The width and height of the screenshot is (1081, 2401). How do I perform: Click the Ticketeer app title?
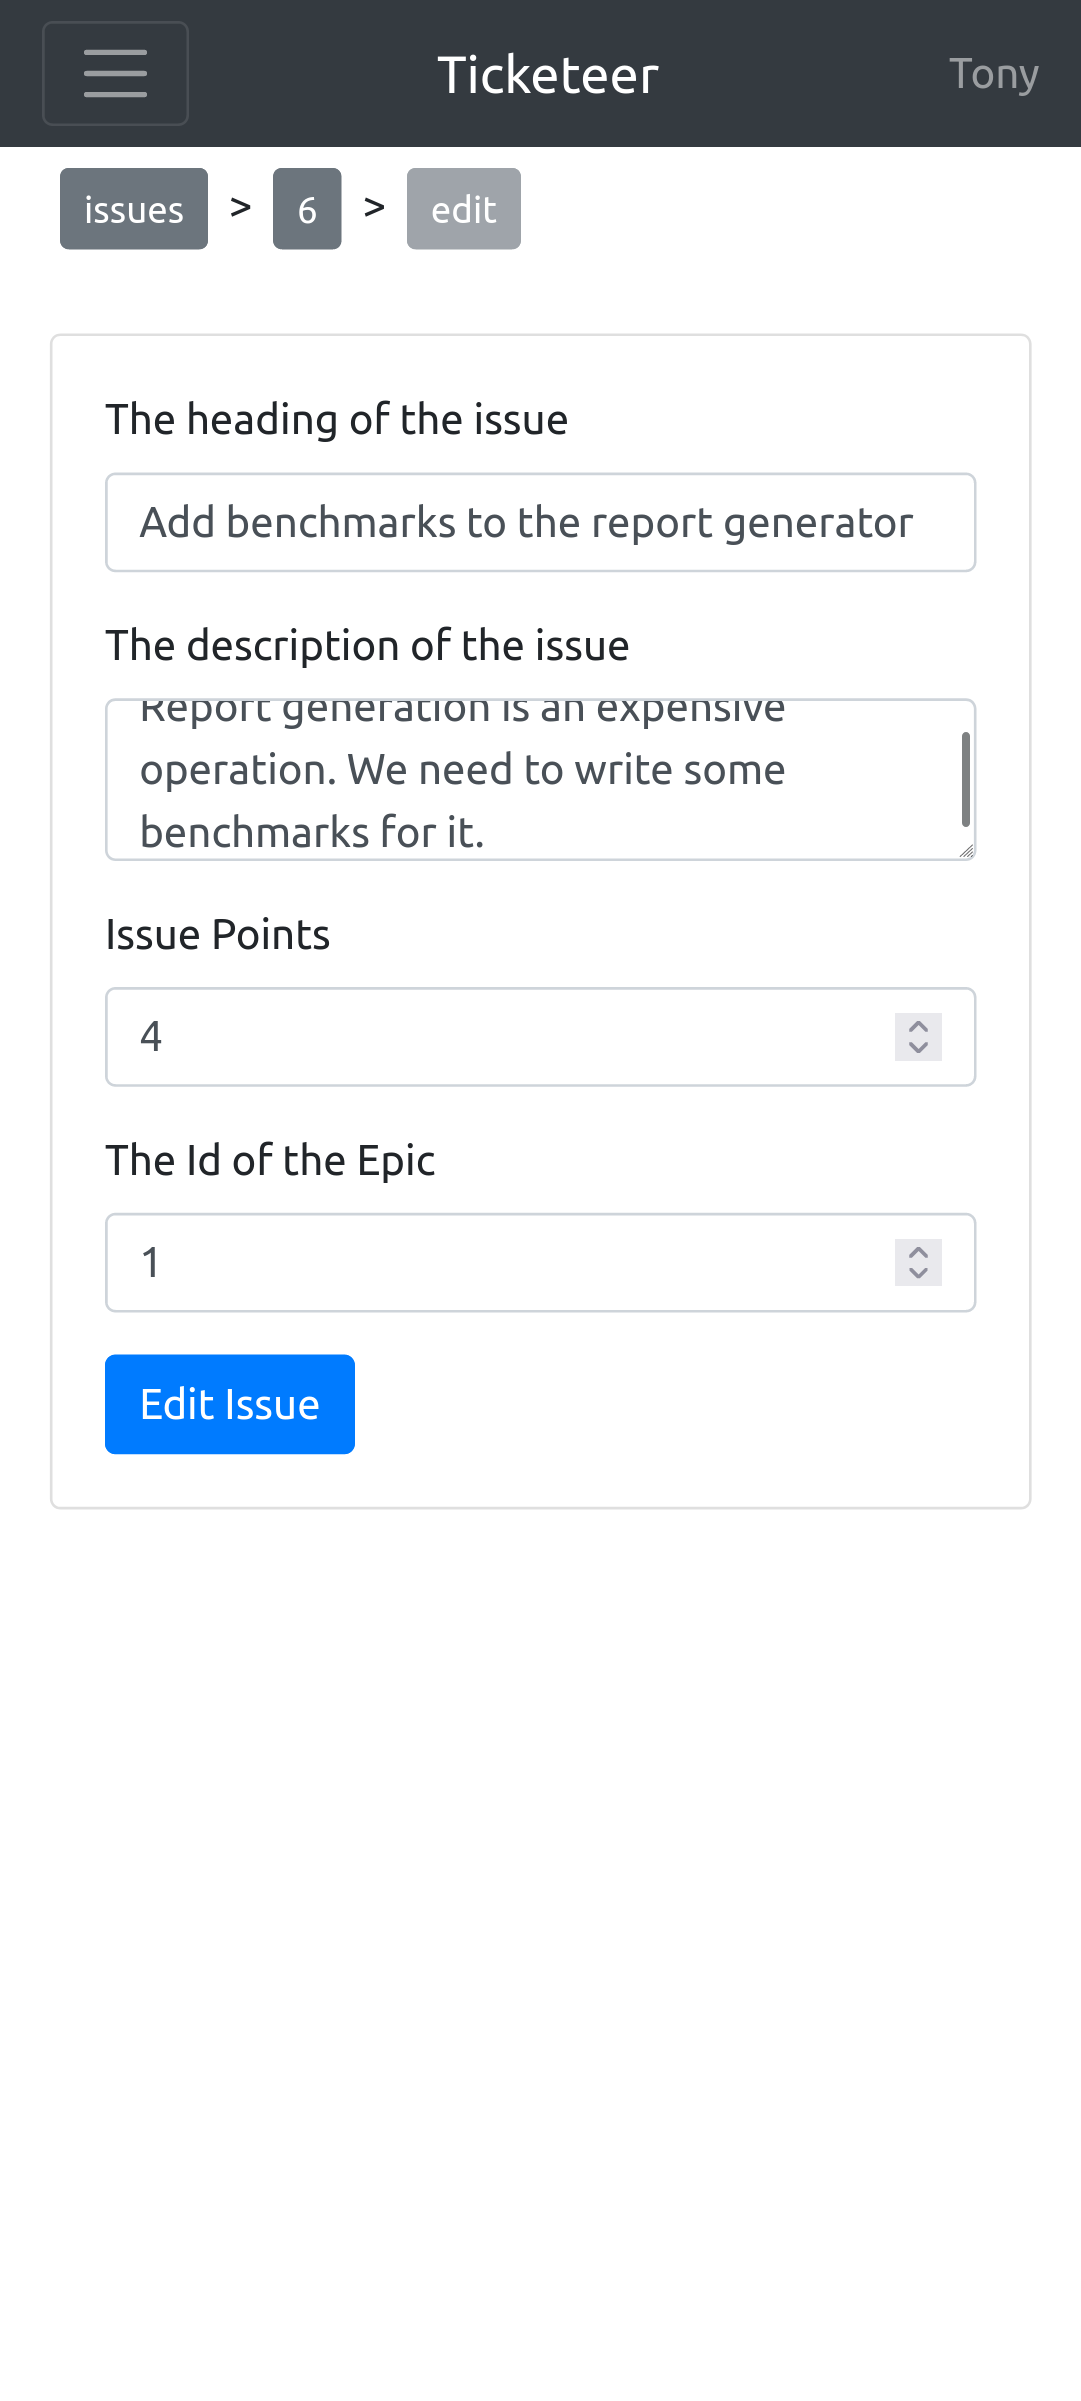point(547,73)
